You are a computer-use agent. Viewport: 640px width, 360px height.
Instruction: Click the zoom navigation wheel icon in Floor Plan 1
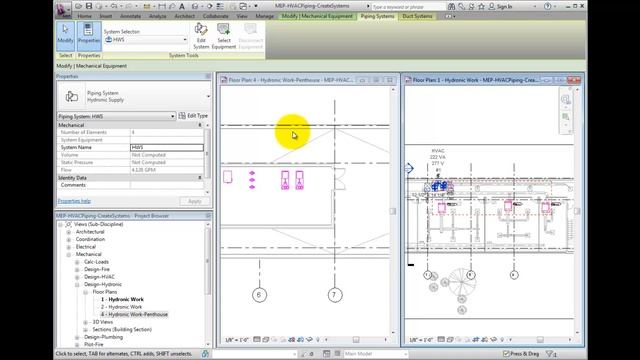pos(565,99)
